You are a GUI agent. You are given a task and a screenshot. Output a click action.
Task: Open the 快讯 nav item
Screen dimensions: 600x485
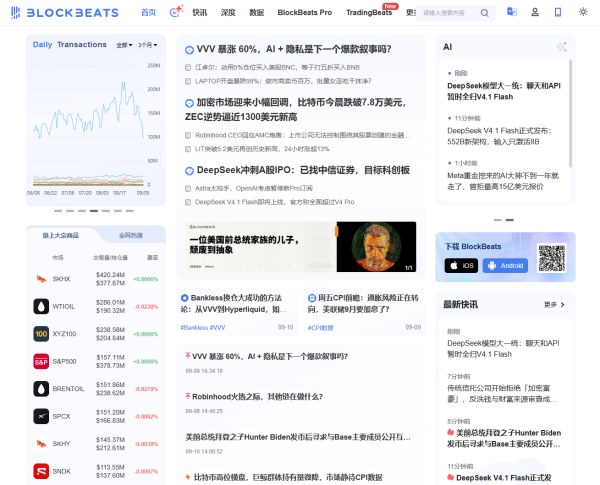click(x=199, y=13)
